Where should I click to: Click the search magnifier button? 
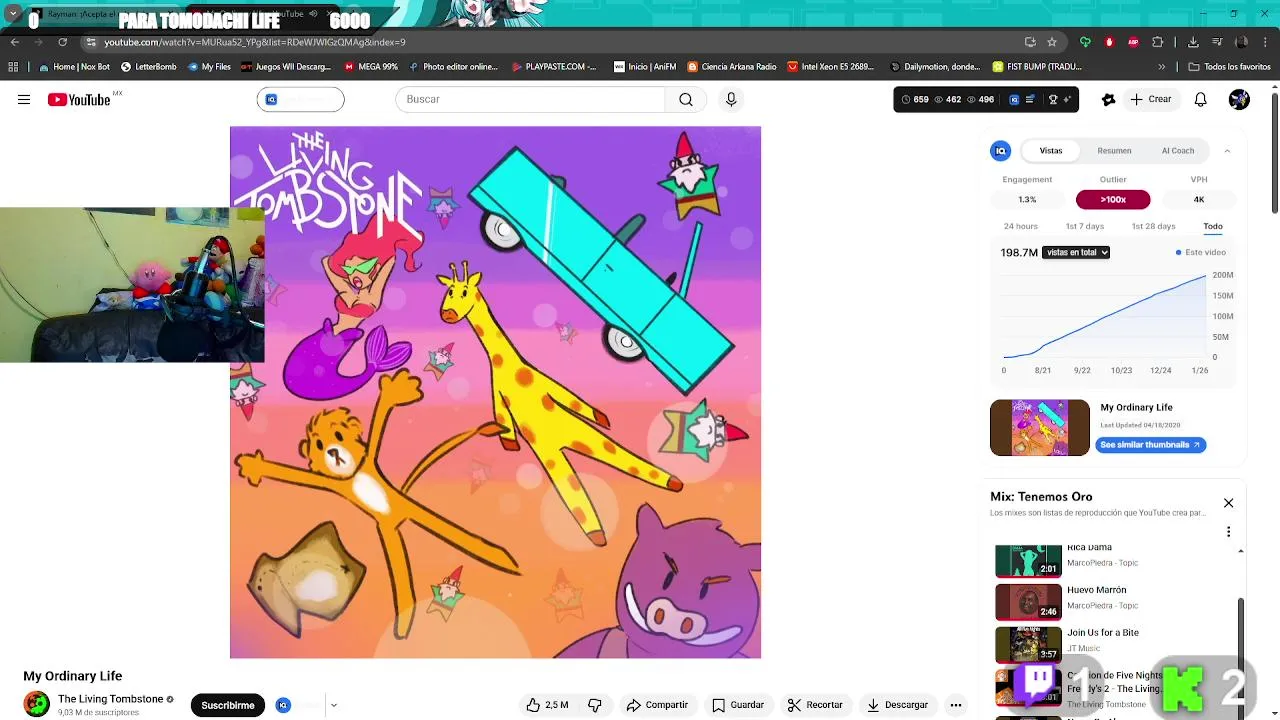pos(686,99)
